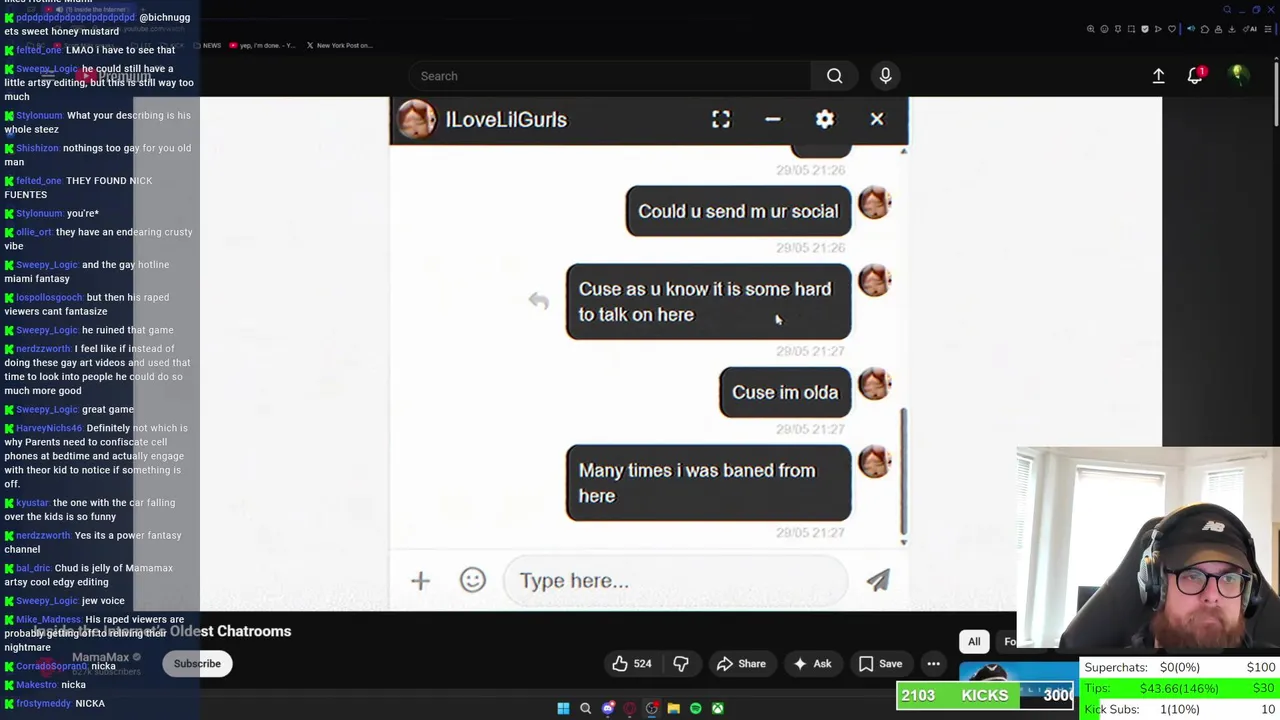
Task: Click browser shield ad-blocker icon
Action: tap(1145, 29)
